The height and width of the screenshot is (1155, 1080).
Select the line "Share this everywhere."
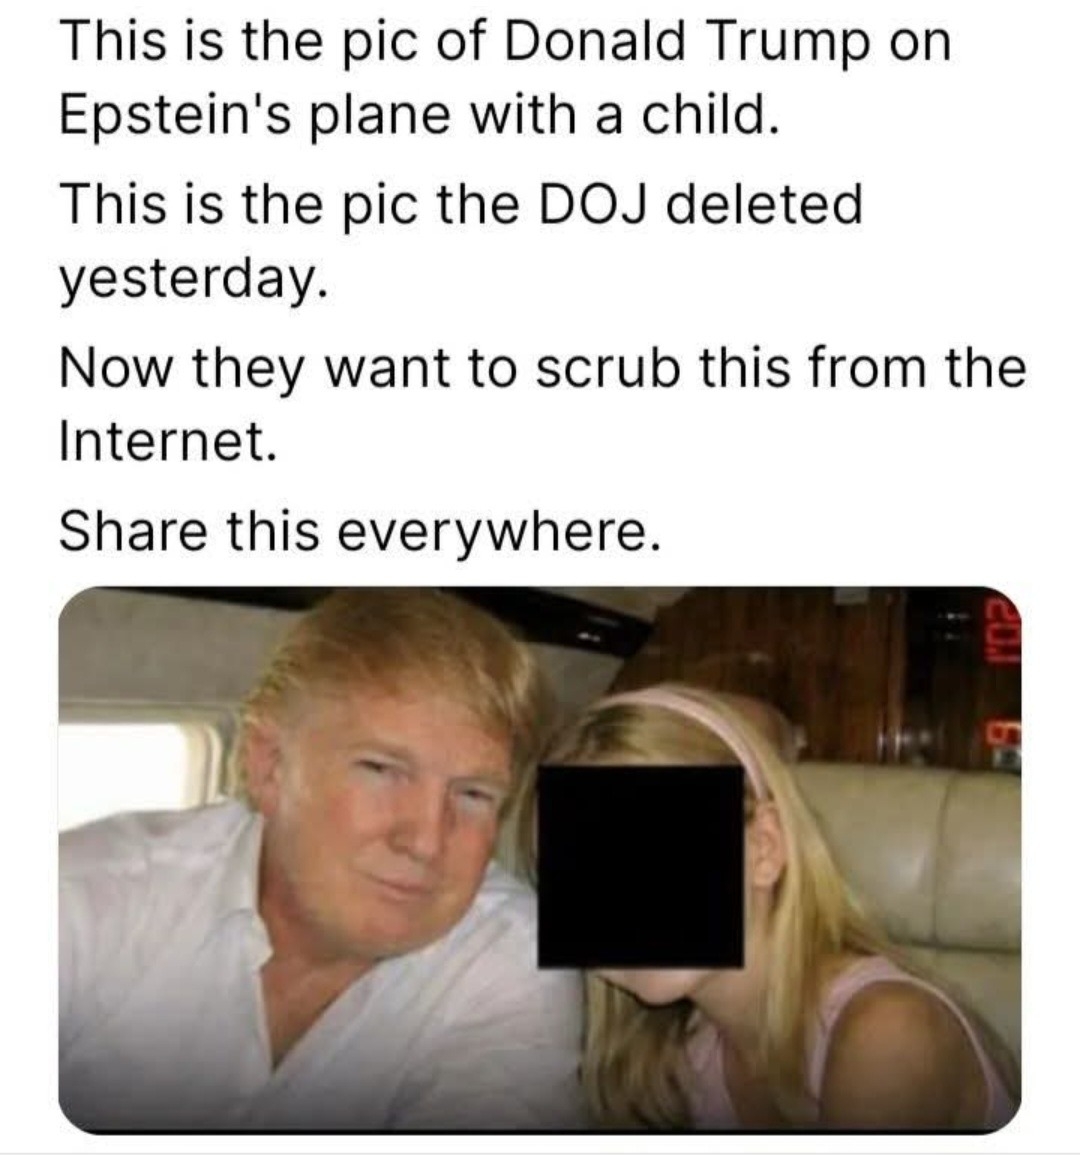[360, 532]
